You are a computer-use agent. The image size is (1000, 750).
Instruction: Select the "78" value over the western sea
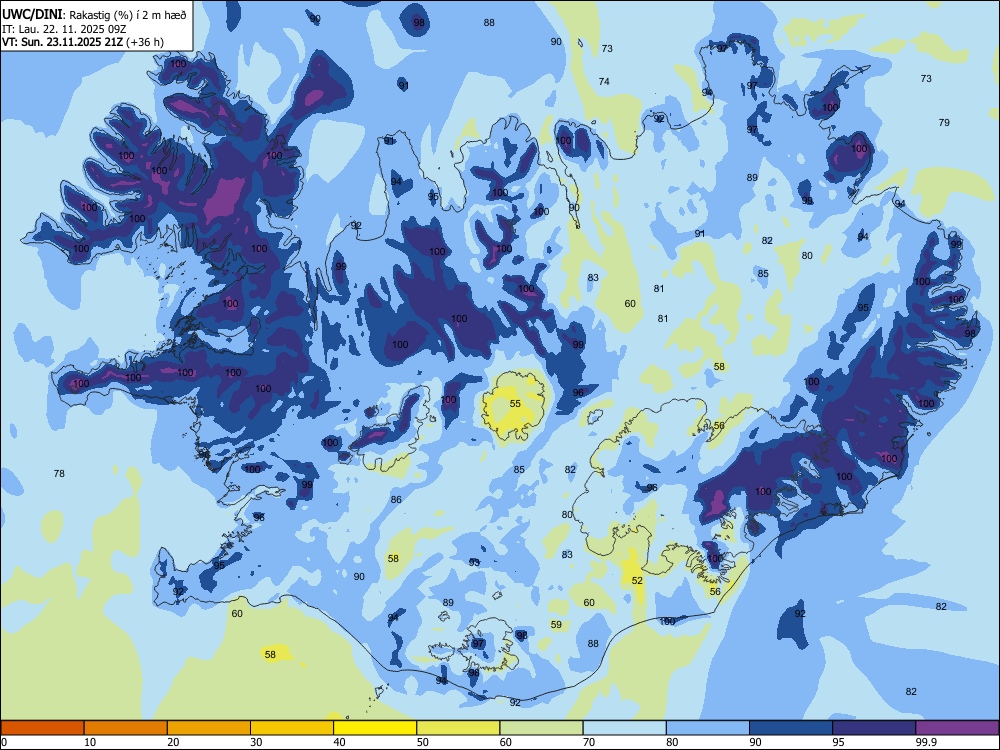pyautogui.click(x=59, y=473)
